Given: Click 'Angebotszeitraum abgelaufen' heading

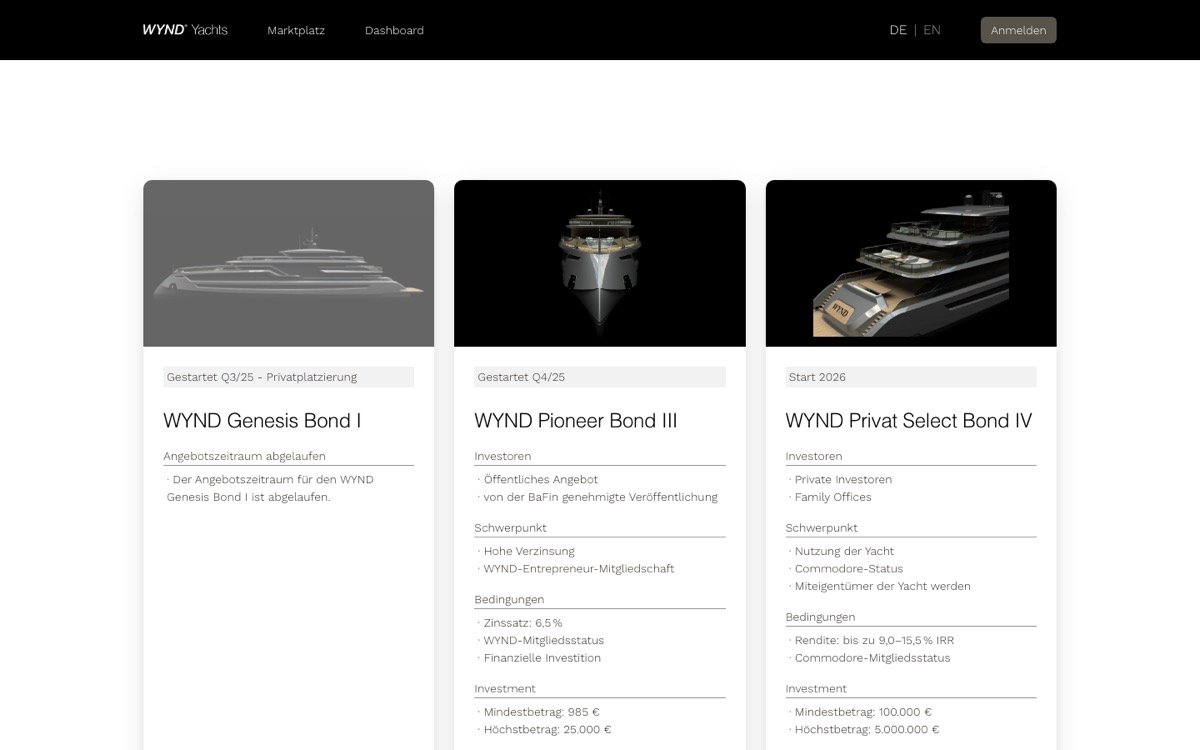Looking at the screenshot, I should (244, 456).
